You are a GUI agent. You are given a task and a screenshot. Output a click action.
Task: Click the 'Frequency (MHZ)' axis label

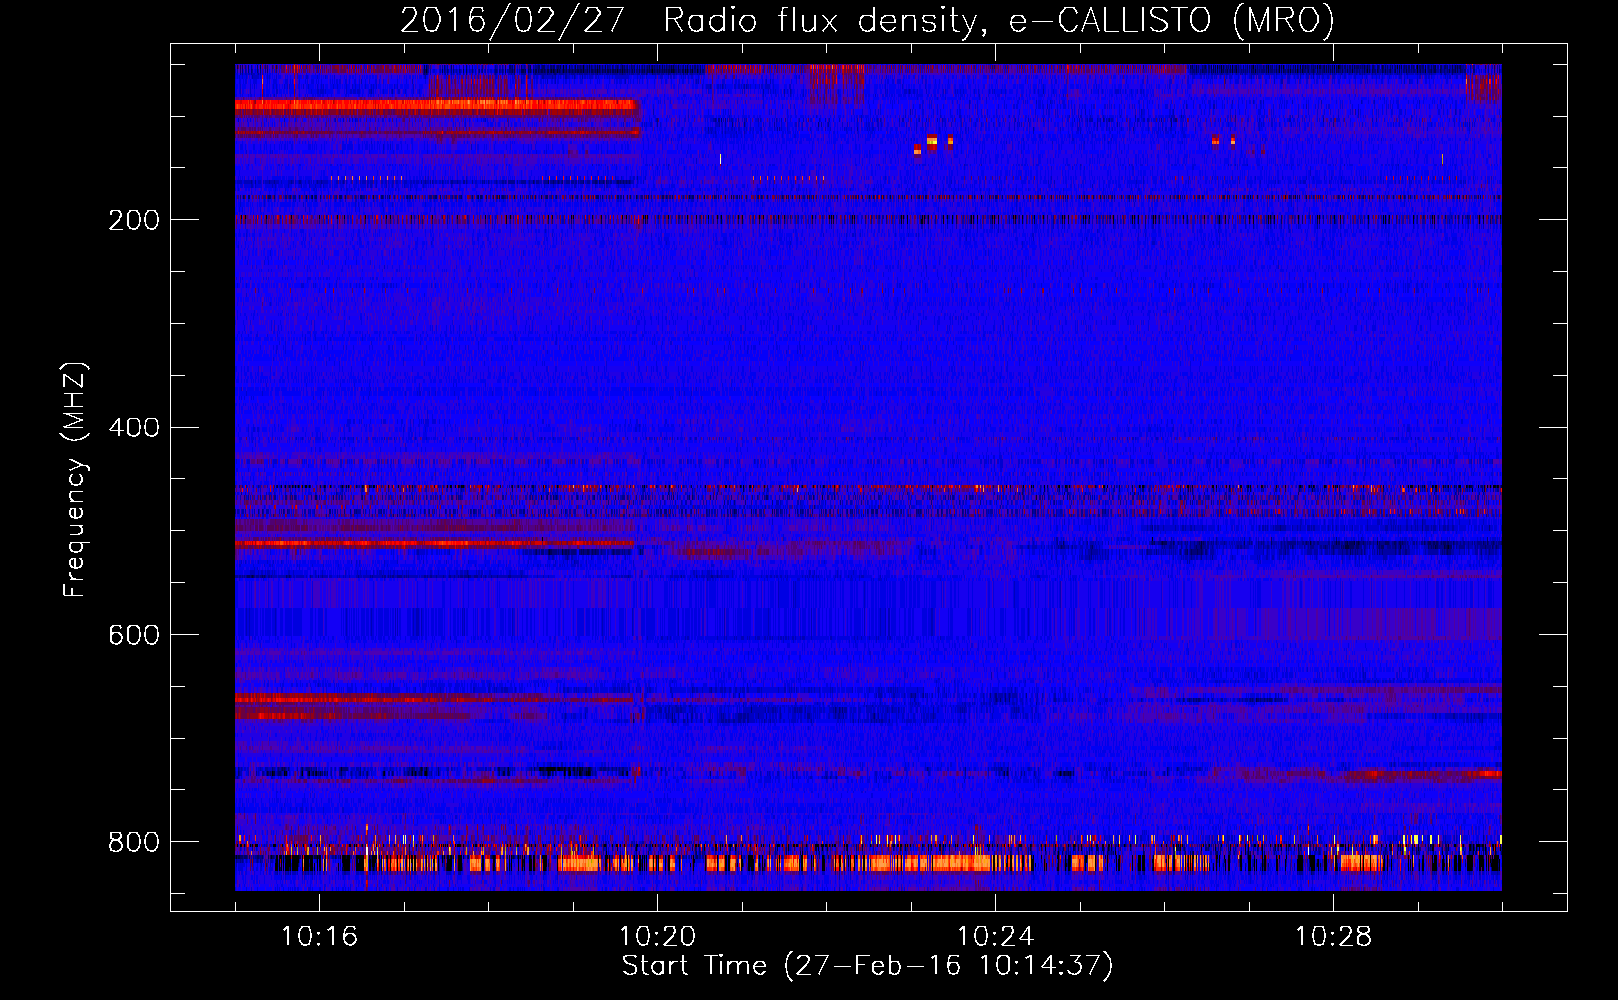coord(75,480)
